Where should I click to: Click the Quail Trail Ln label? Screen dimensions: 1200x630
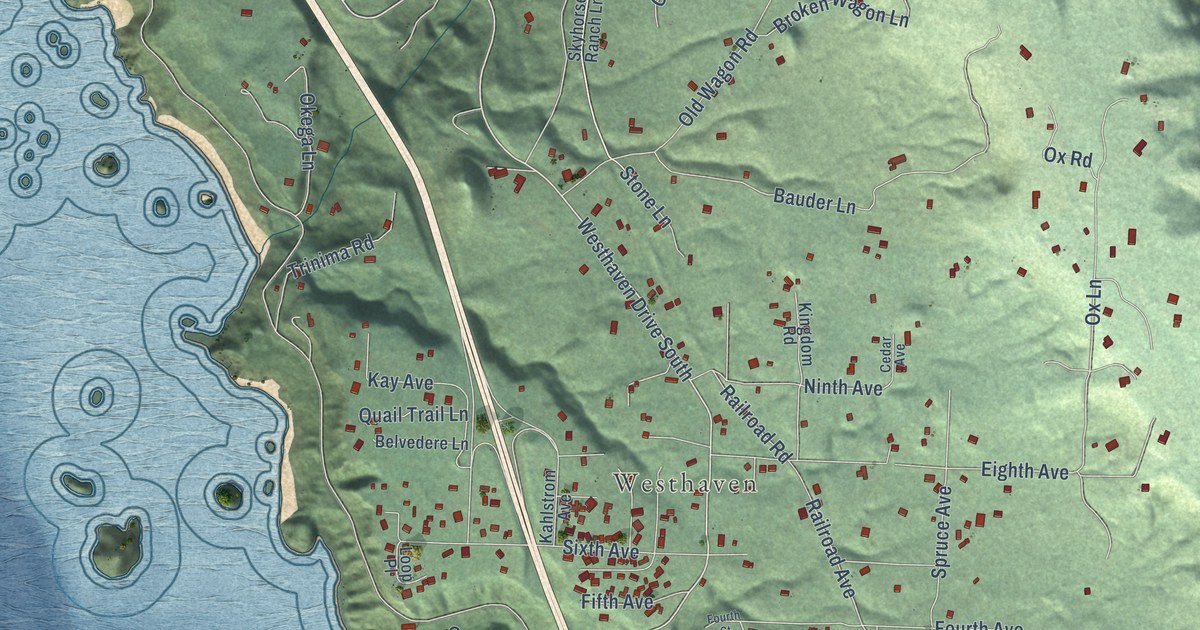(x=413, y=414)
